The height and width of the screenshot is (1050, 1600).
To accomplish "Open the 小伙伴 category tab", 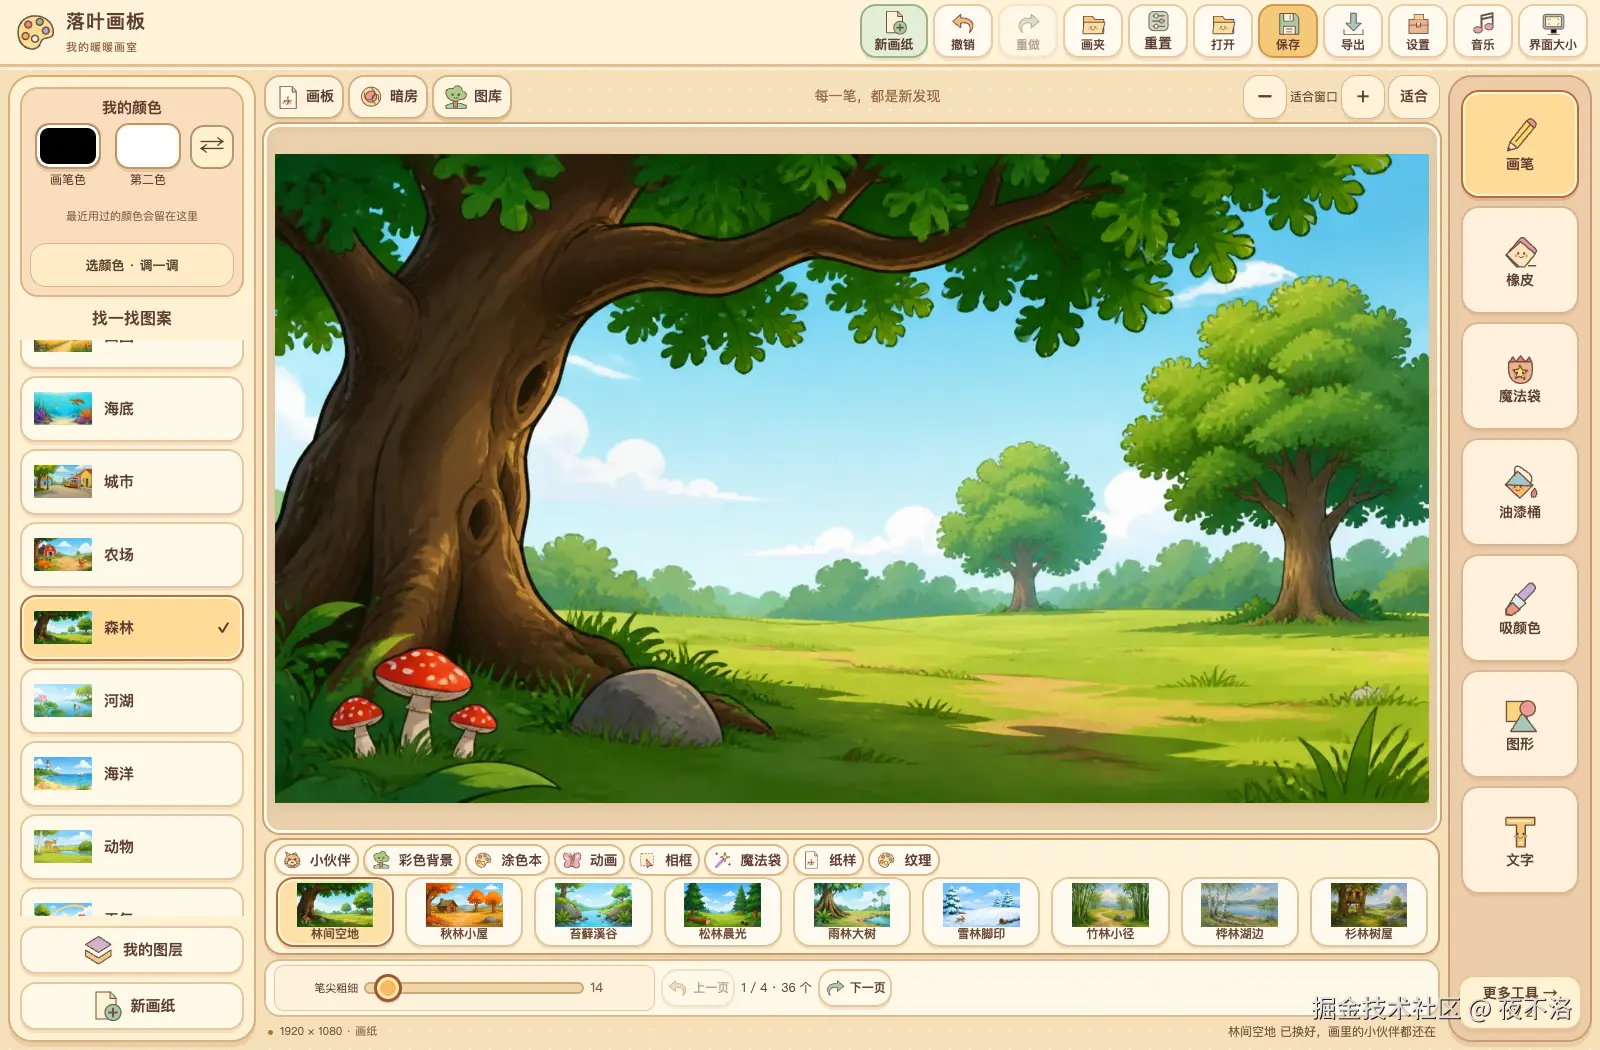I will pyautogui.click(x=317, y=860).
